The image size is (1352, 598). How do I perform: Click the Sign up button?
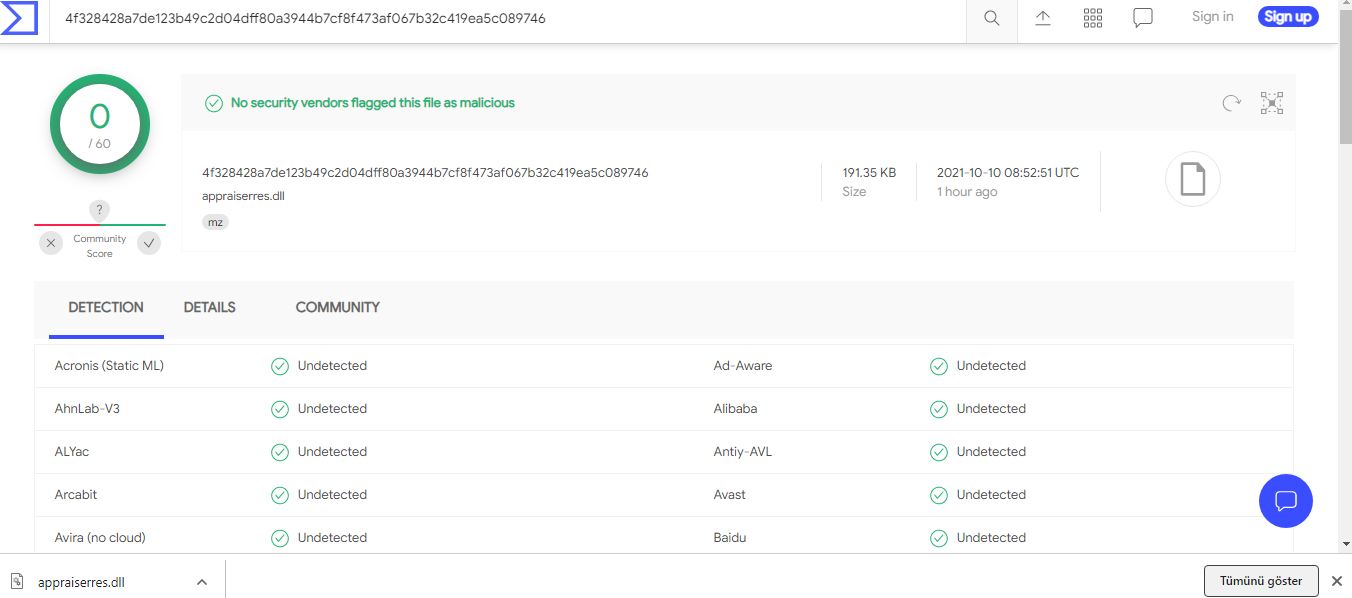tap(1288, 16)
